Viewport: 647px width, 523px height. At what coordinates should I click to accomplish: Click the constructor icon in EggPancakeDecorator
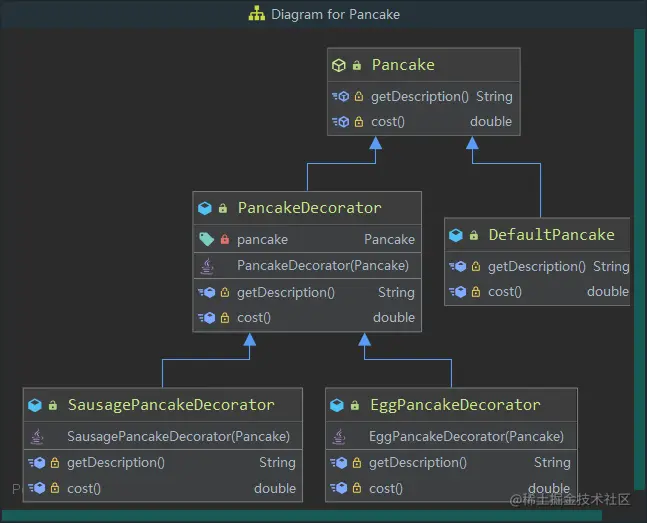339,437
